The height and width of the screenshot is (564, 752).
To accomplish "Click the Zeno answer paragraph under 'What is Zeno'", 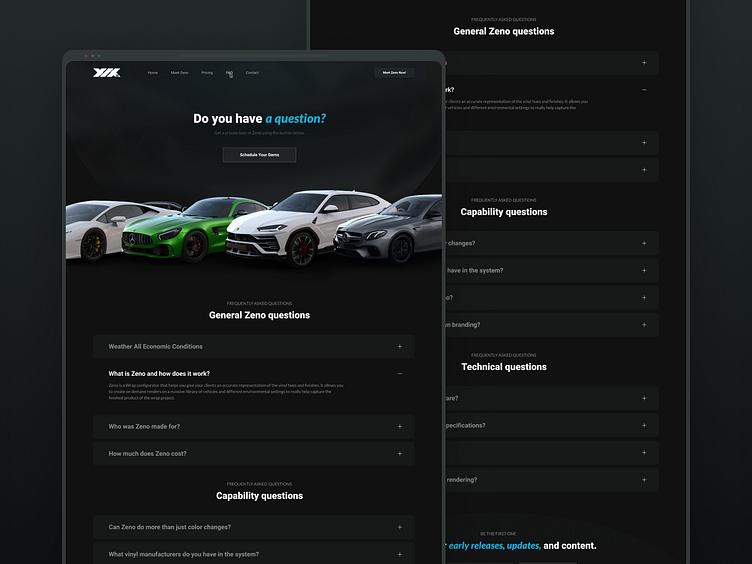I will [226, 391].
